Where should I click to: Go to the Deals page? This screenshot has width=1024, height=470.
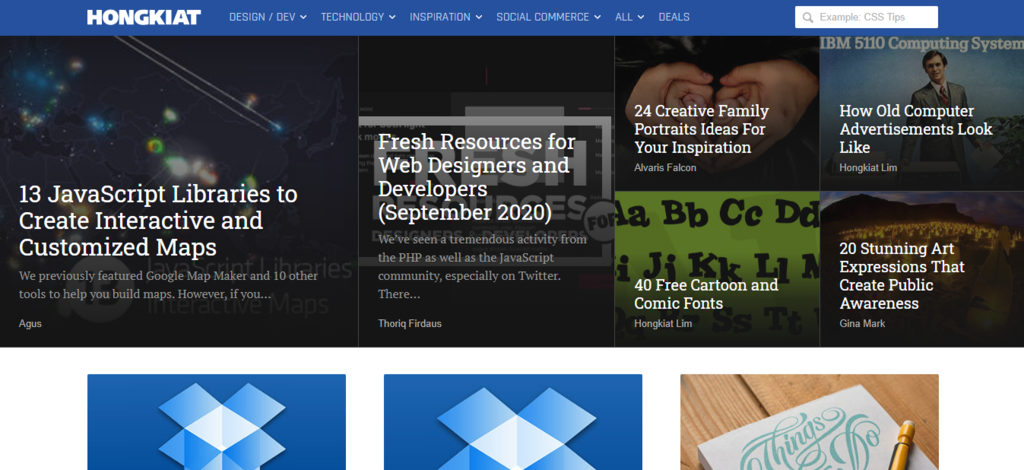[x=674, y=17]
